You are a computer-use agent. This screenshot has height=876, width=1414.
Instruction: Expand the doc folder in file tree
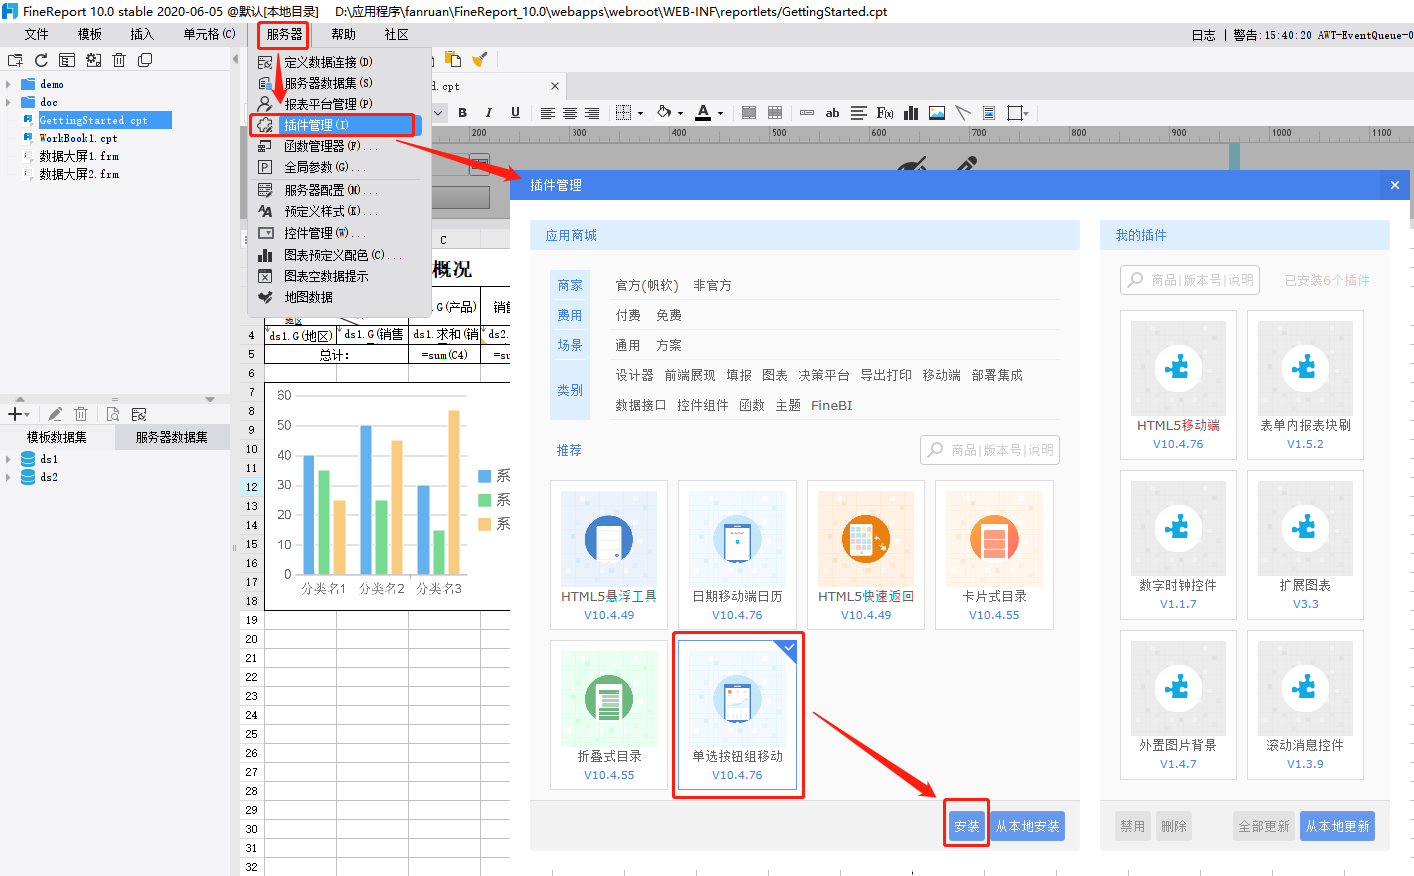(x=9, y=102)
